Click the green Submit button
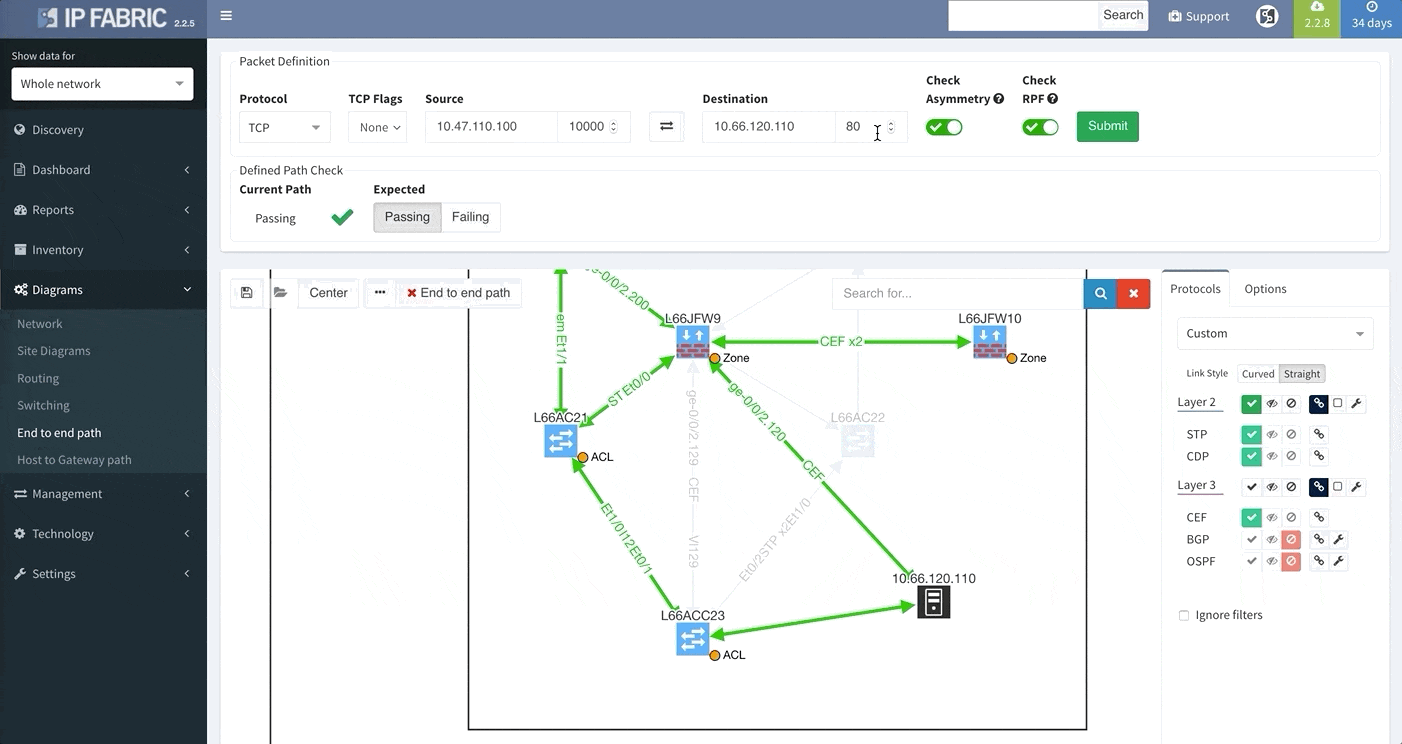This screenshot has width=1402, height=744. (1107, 126)
